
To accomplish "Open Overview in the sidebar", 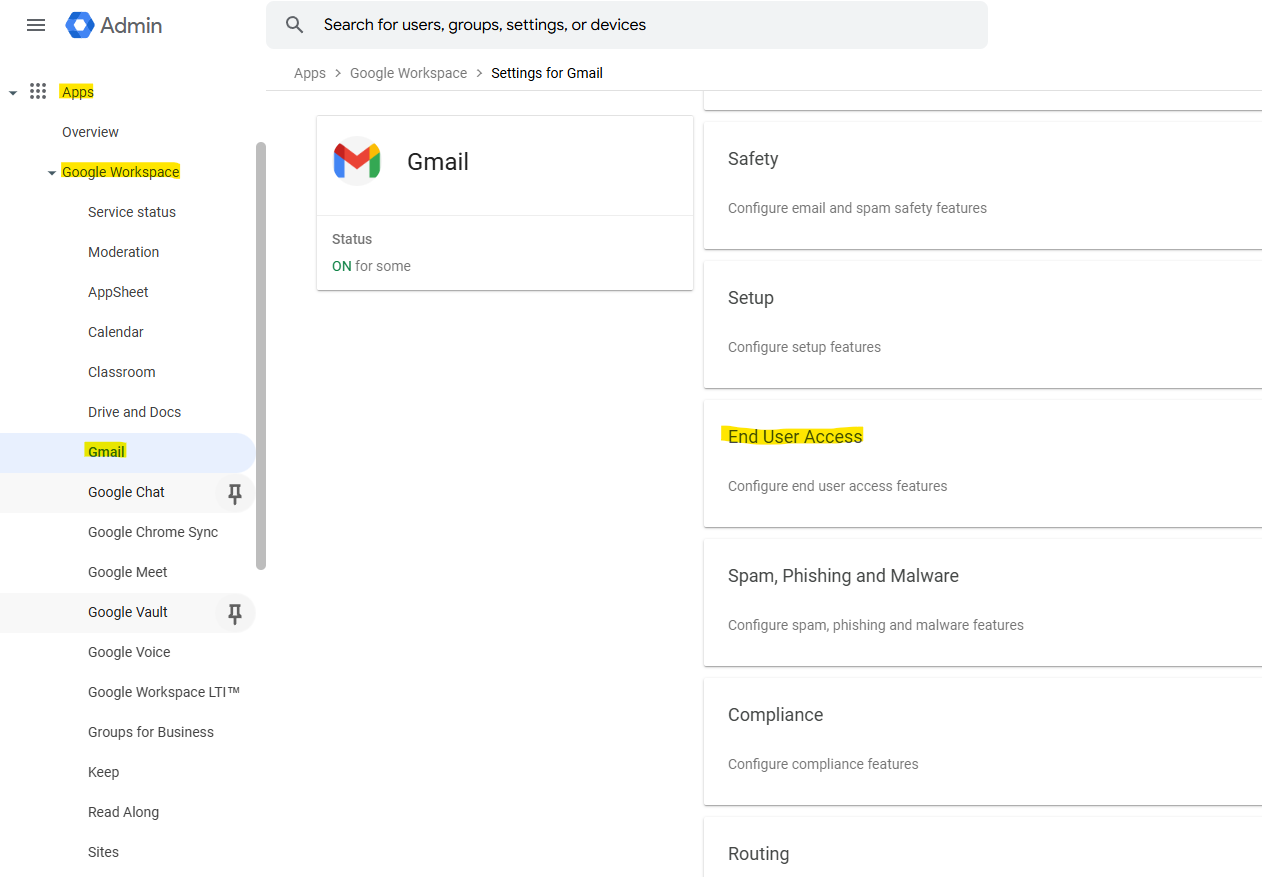I will [x=90, y=132].
